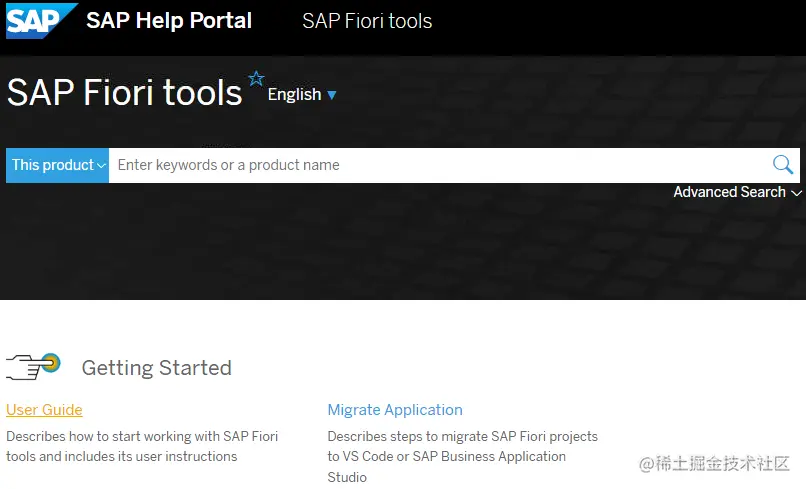Screen dimensions: 806x489
Task: Favorite this product with the star icon
Action: 256,79
